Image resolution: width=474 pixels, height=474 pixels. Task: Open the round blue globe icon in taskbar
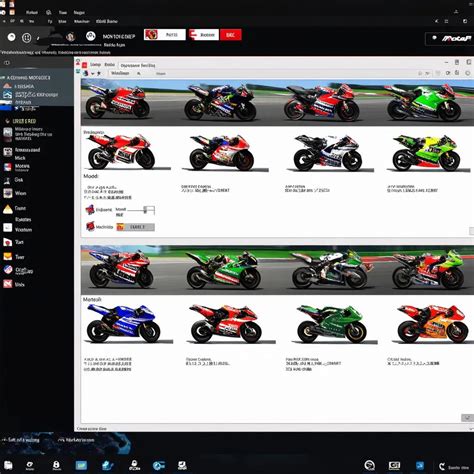pos(158,465)
